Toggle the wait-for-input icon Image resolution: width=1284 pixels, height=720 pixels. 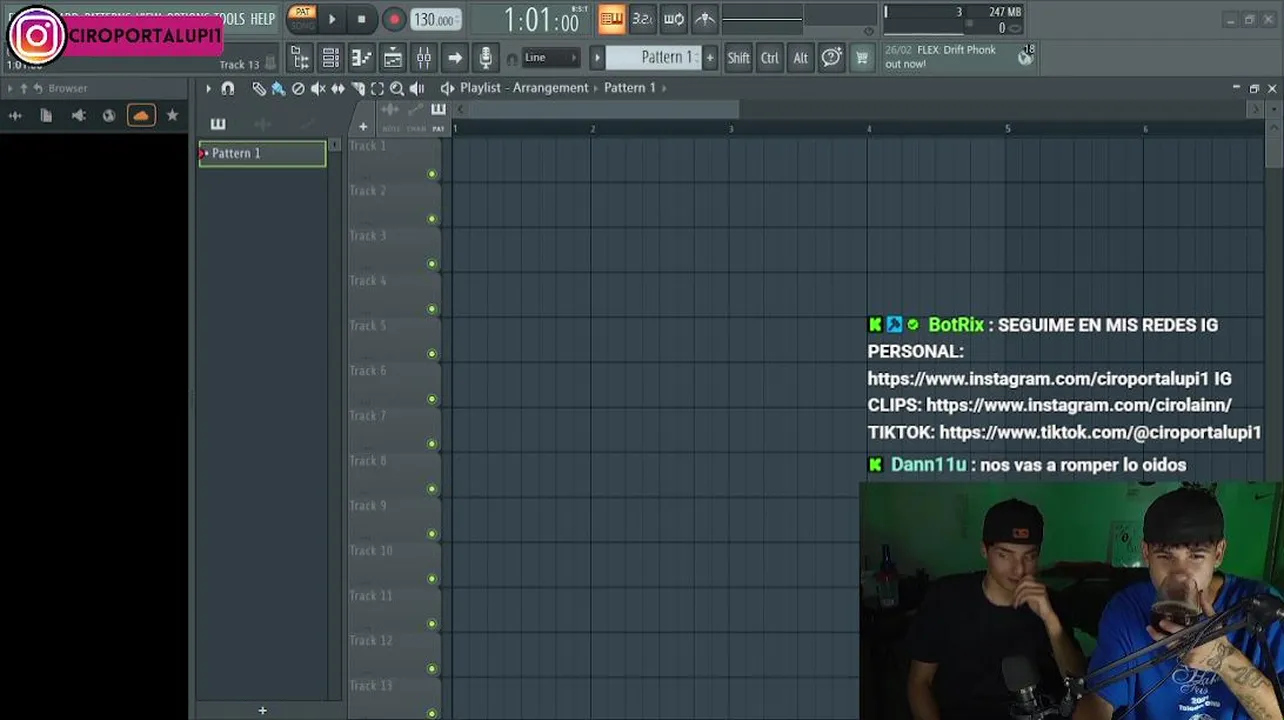tap(674, 18)
